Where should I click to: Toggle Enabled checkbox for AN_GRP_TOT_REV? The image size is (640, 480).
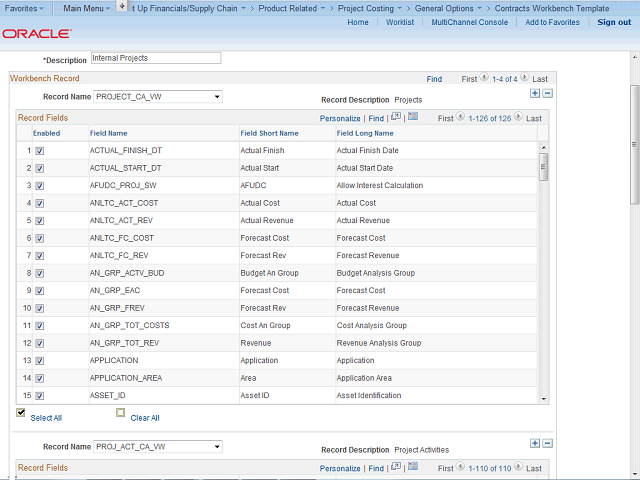click(40, 344)
